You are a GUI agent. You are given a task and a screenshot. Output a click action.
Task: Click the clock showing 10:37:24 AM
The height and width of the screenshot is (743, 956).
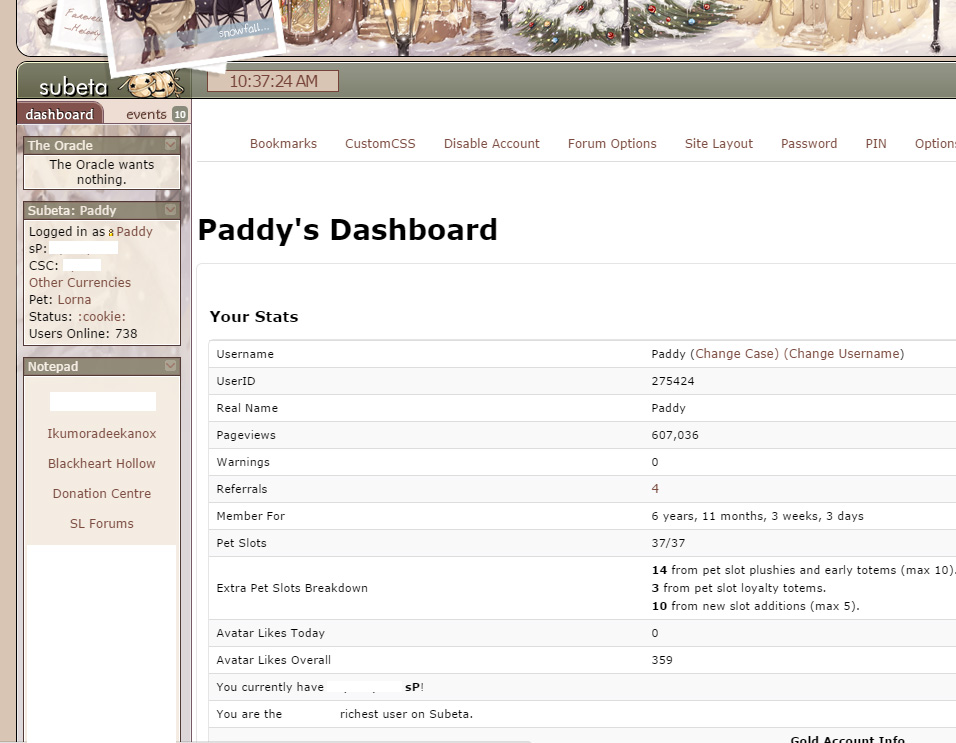click(273, 81)
